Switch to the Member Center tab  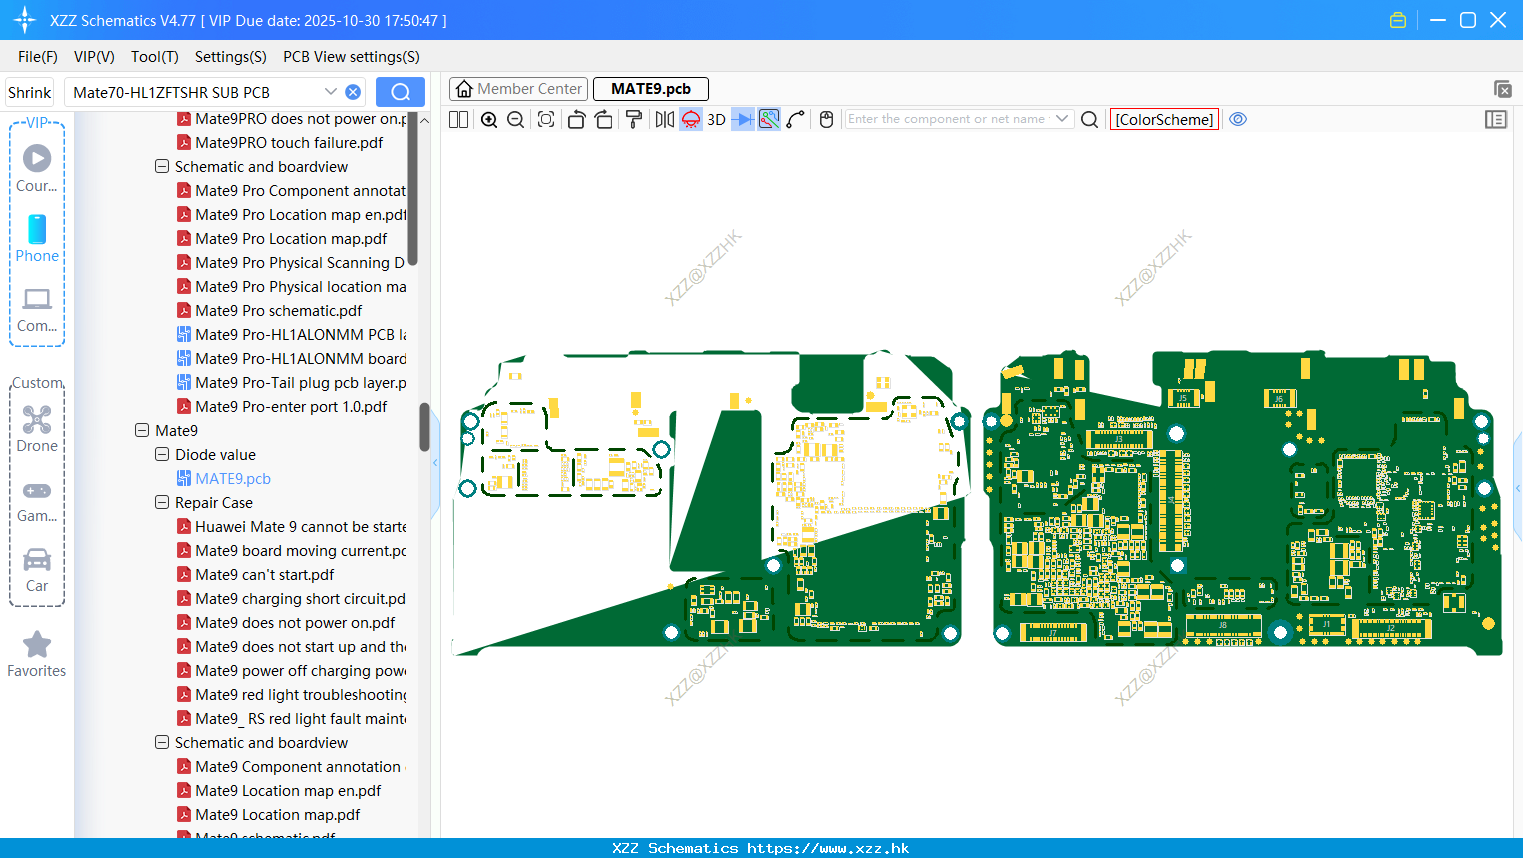click(519, 89)
